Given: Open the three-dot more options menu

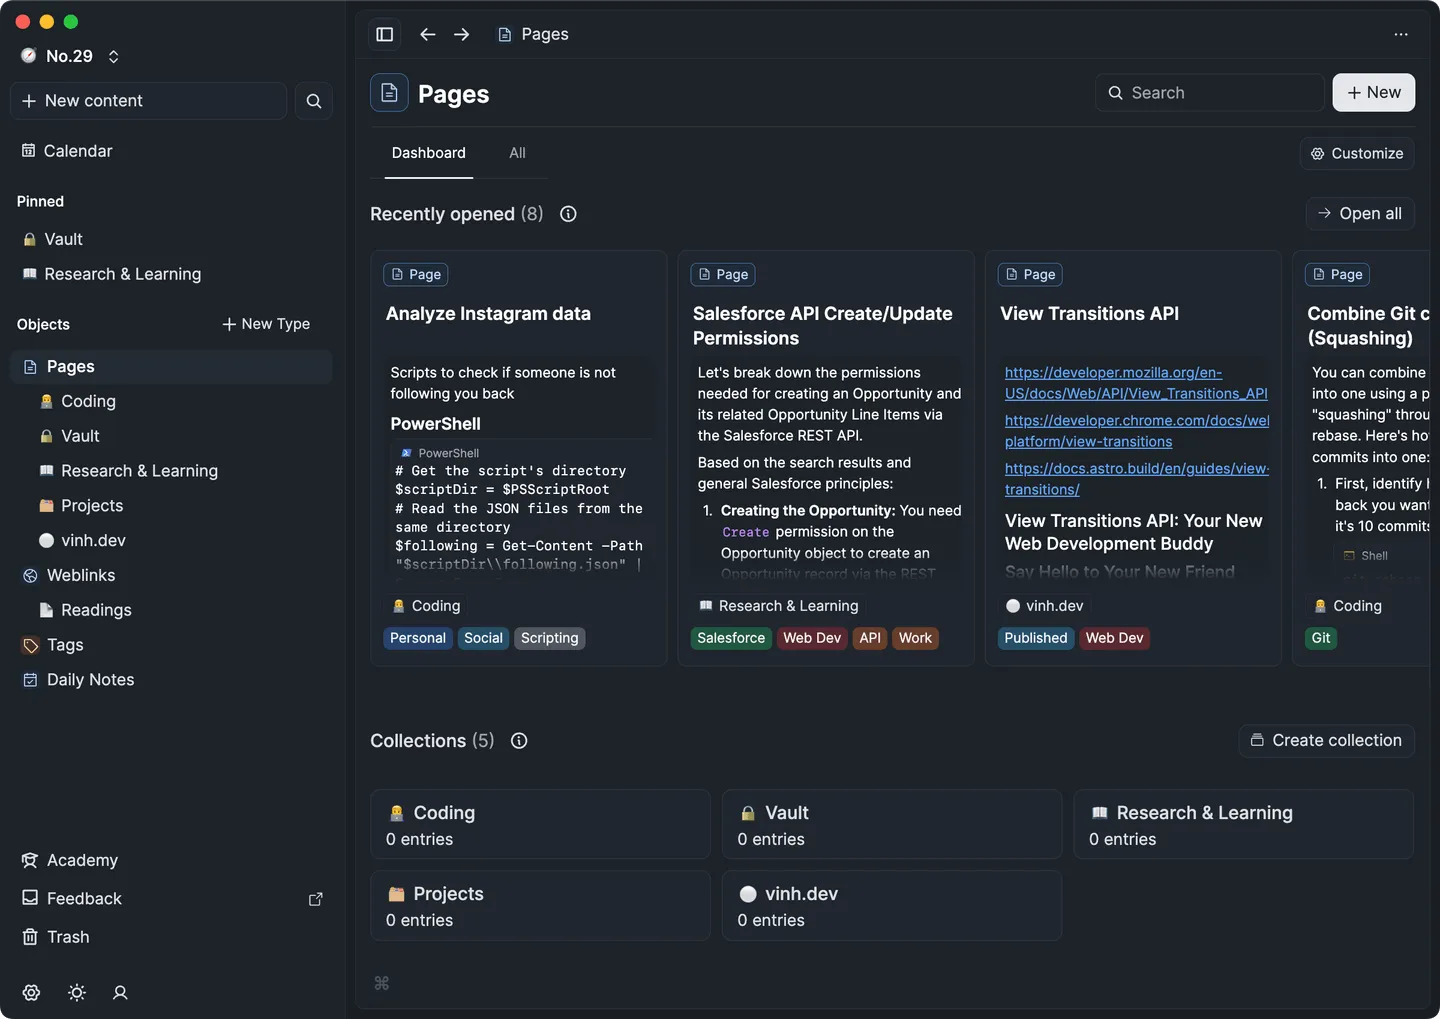Looking at the screenshot, I should (x=1400, y=34).
